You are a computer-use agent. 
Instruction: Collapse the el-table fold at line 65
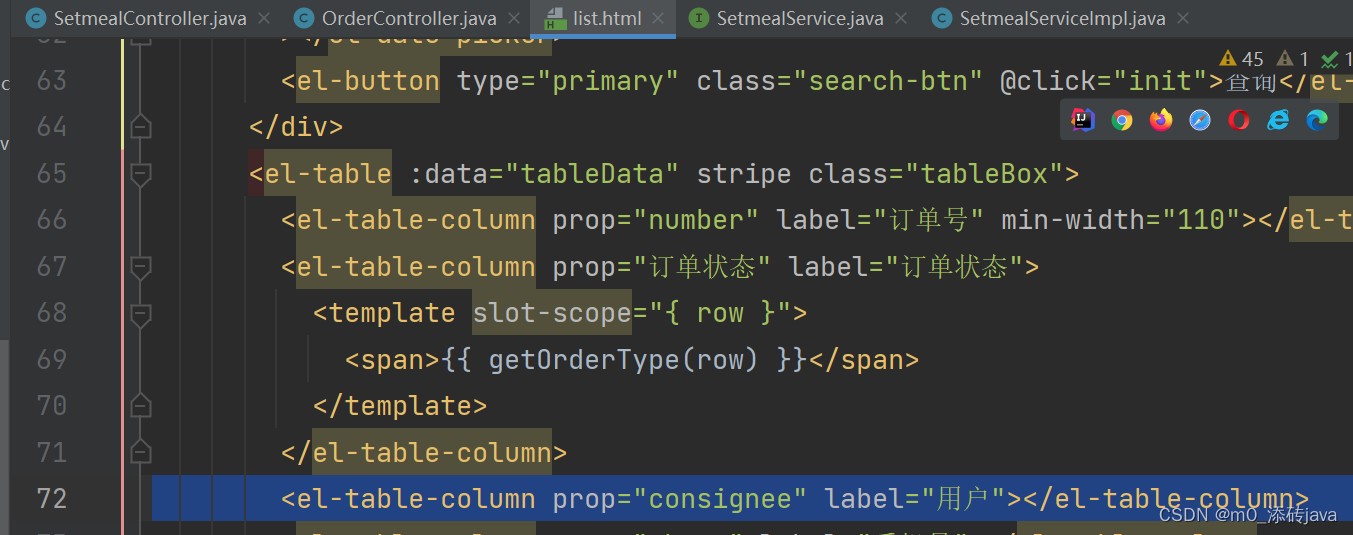(141, 174)
